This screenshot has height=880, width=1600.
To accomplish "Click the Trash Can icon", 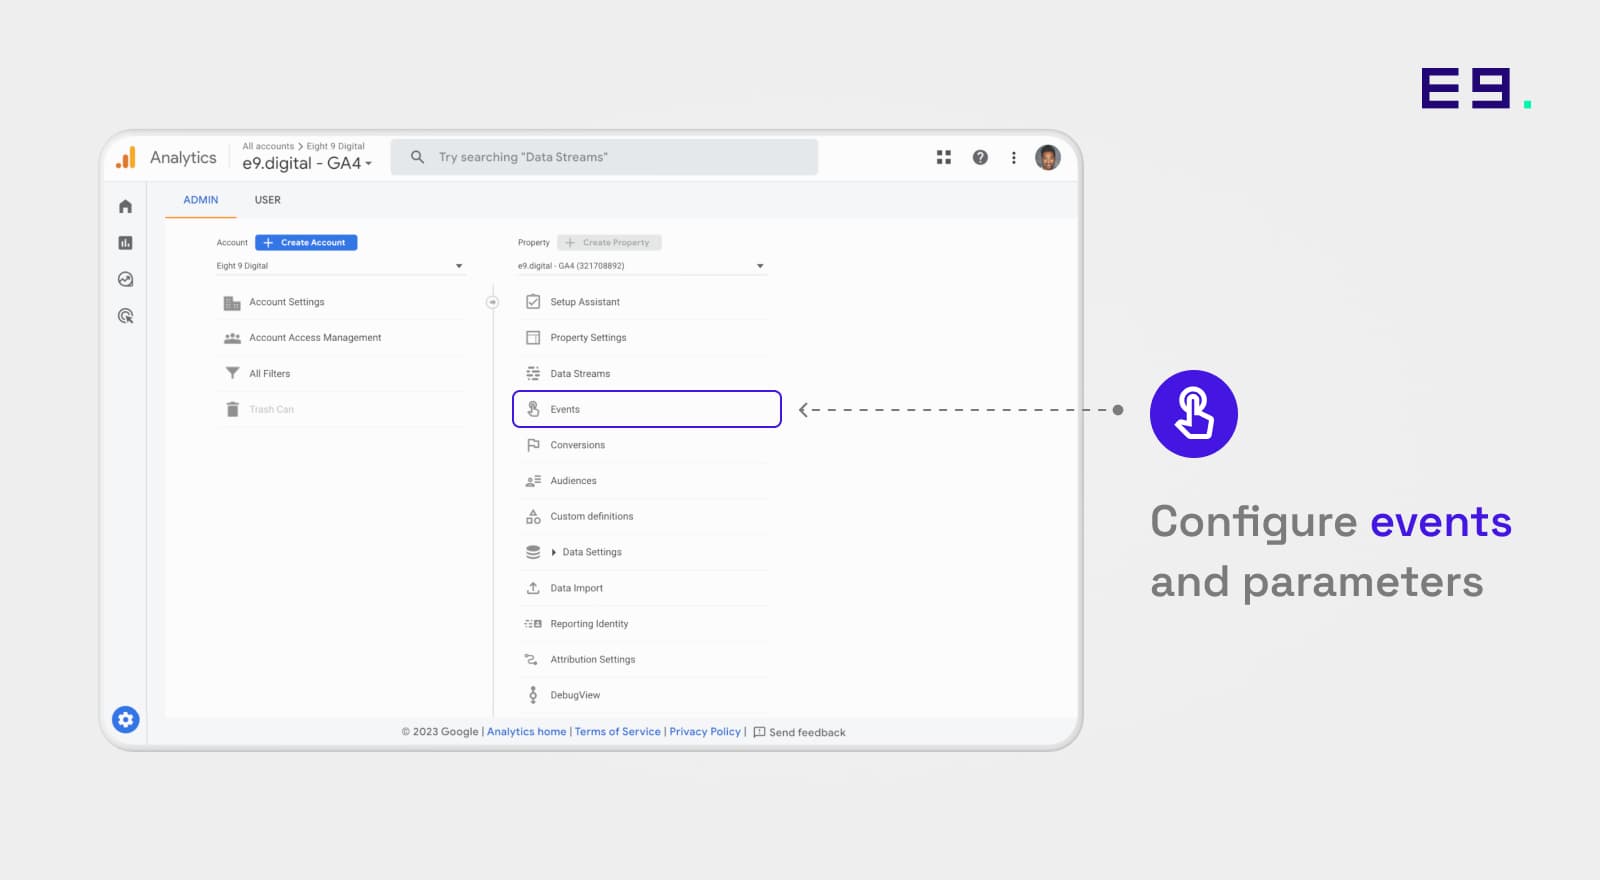I will tap(232, 409).
